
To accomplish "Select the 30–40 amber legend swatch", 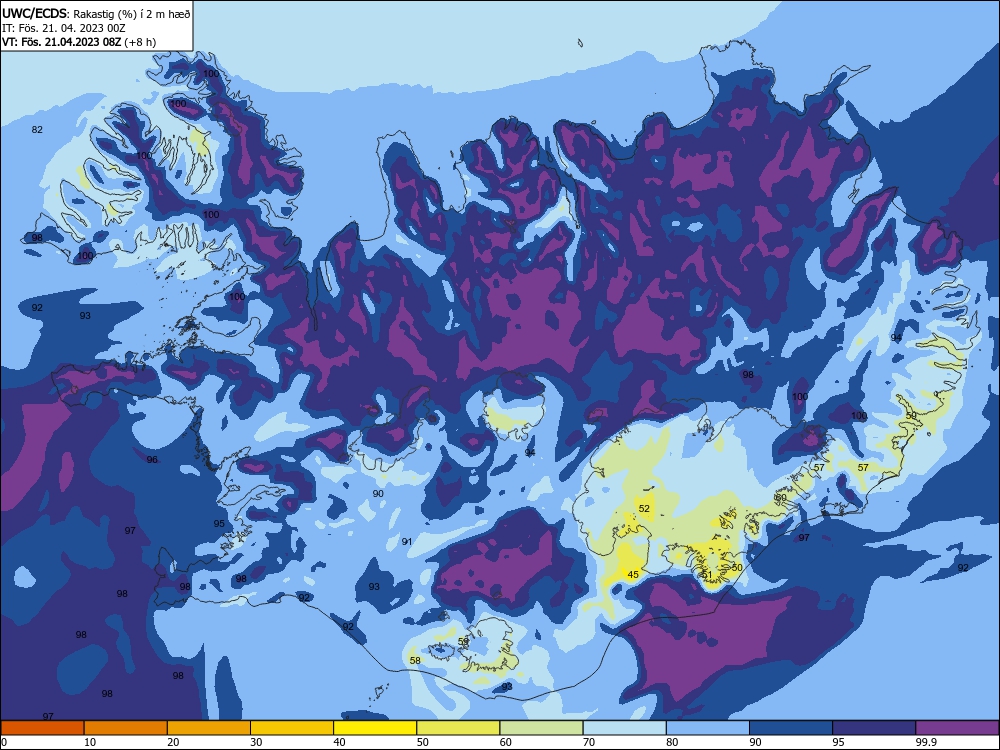I will pyautogui.click(x=292, y=728).
